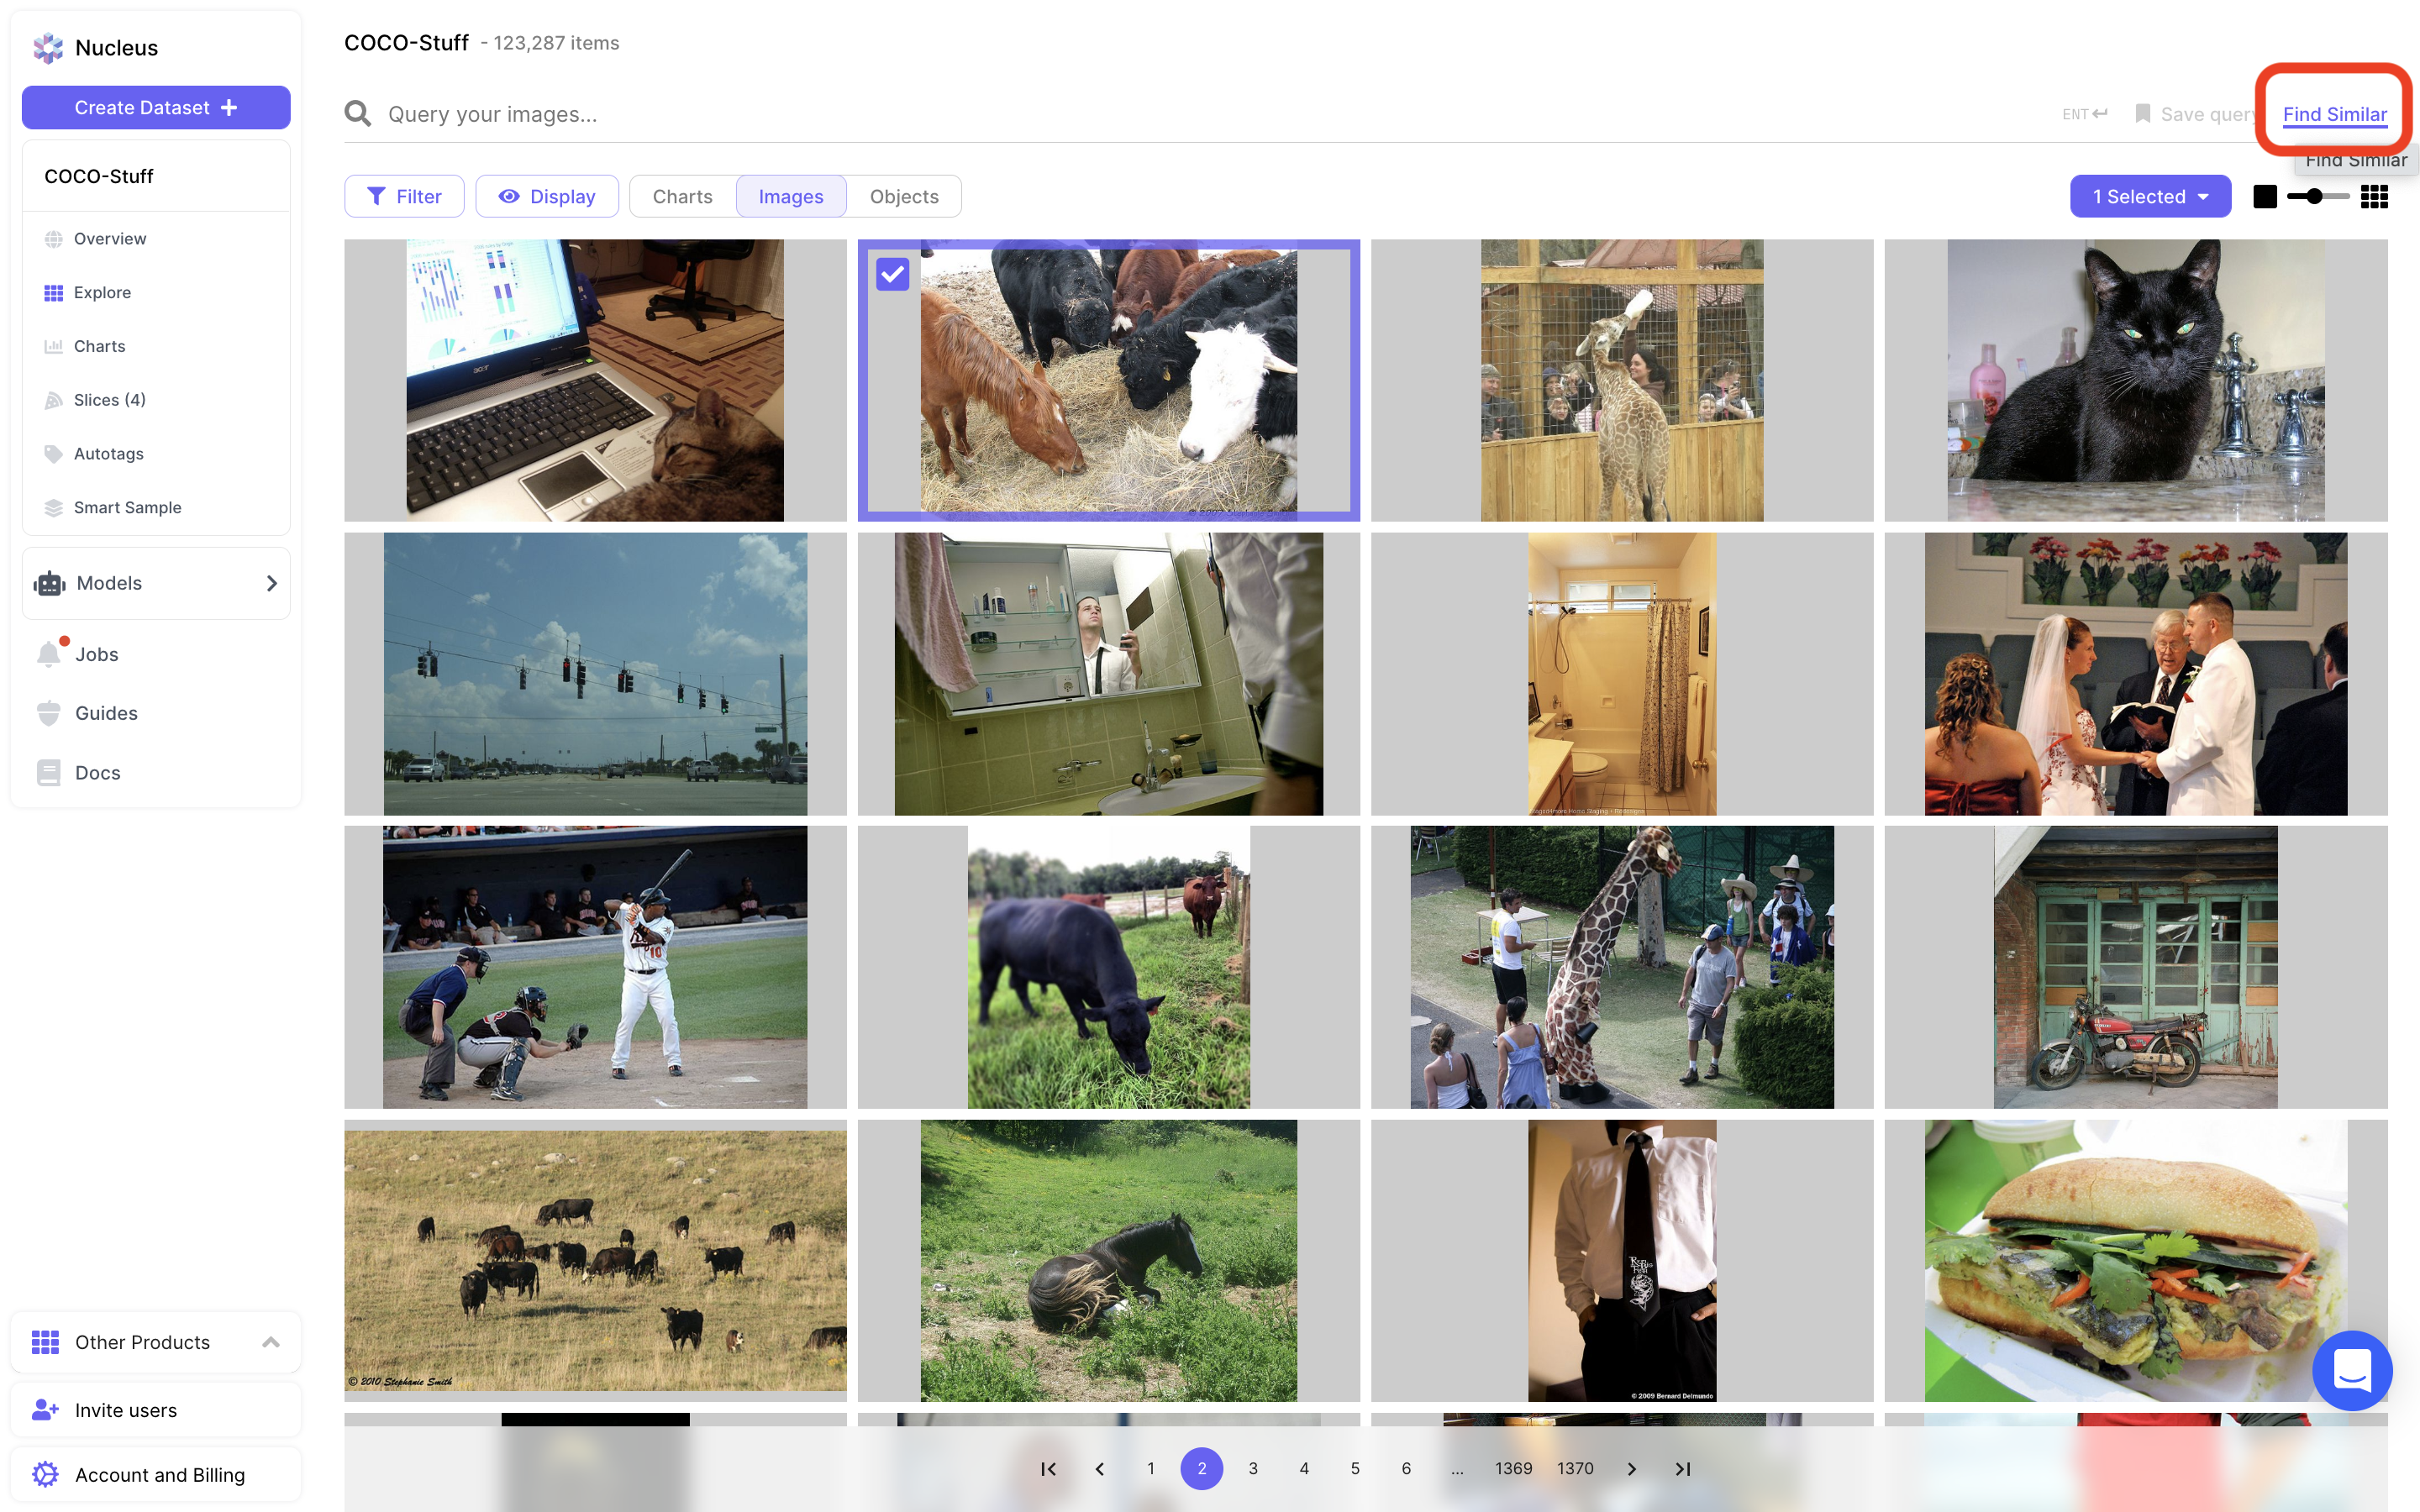Click the Nucleus logo icon
Screen dimensions: 2420x1512
pos(47,47)
